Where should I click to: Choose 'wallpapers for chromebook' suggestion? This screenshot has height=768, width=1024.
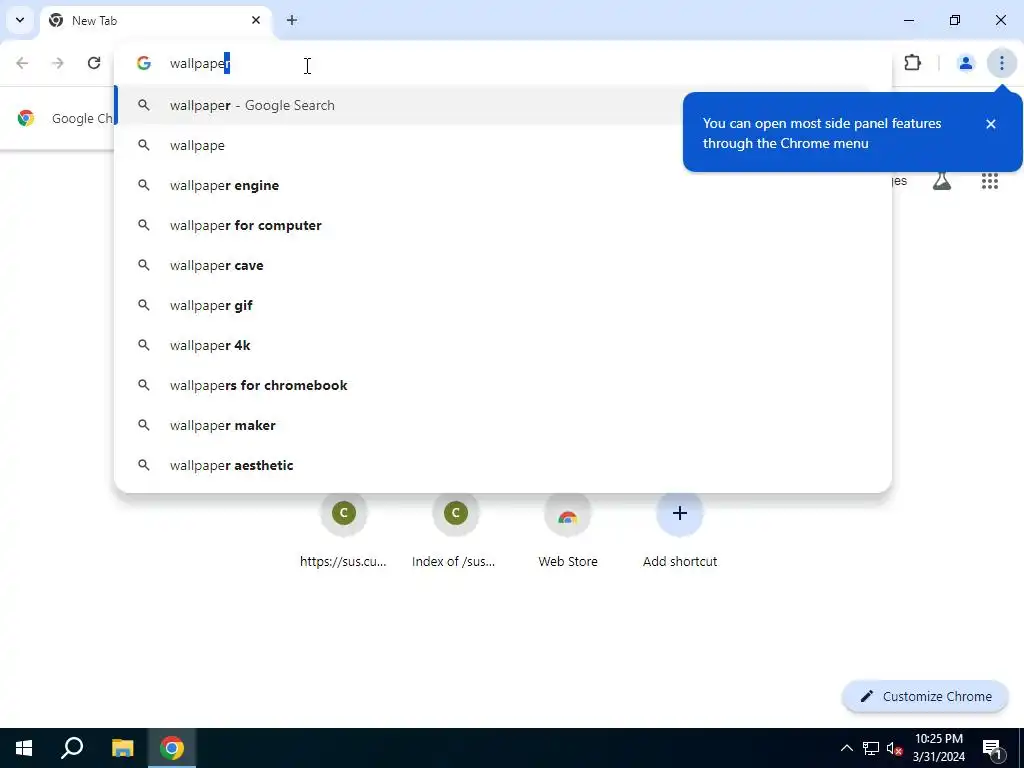(x=503, y=385)
